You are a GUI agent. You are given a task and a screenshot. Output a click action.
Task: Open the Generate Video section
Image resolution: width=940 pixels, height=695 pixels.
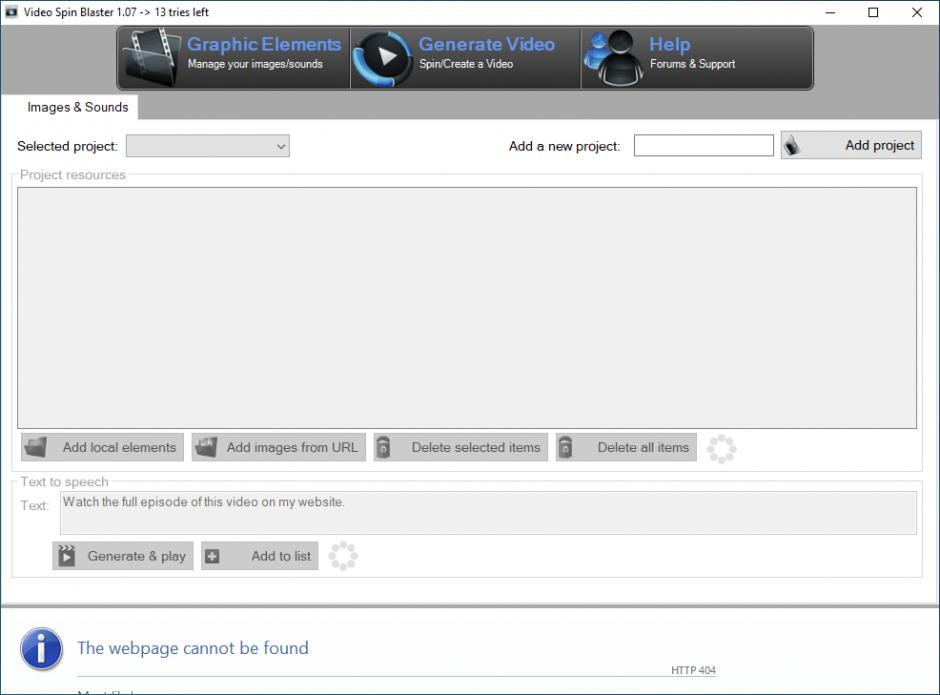[465, 58]
